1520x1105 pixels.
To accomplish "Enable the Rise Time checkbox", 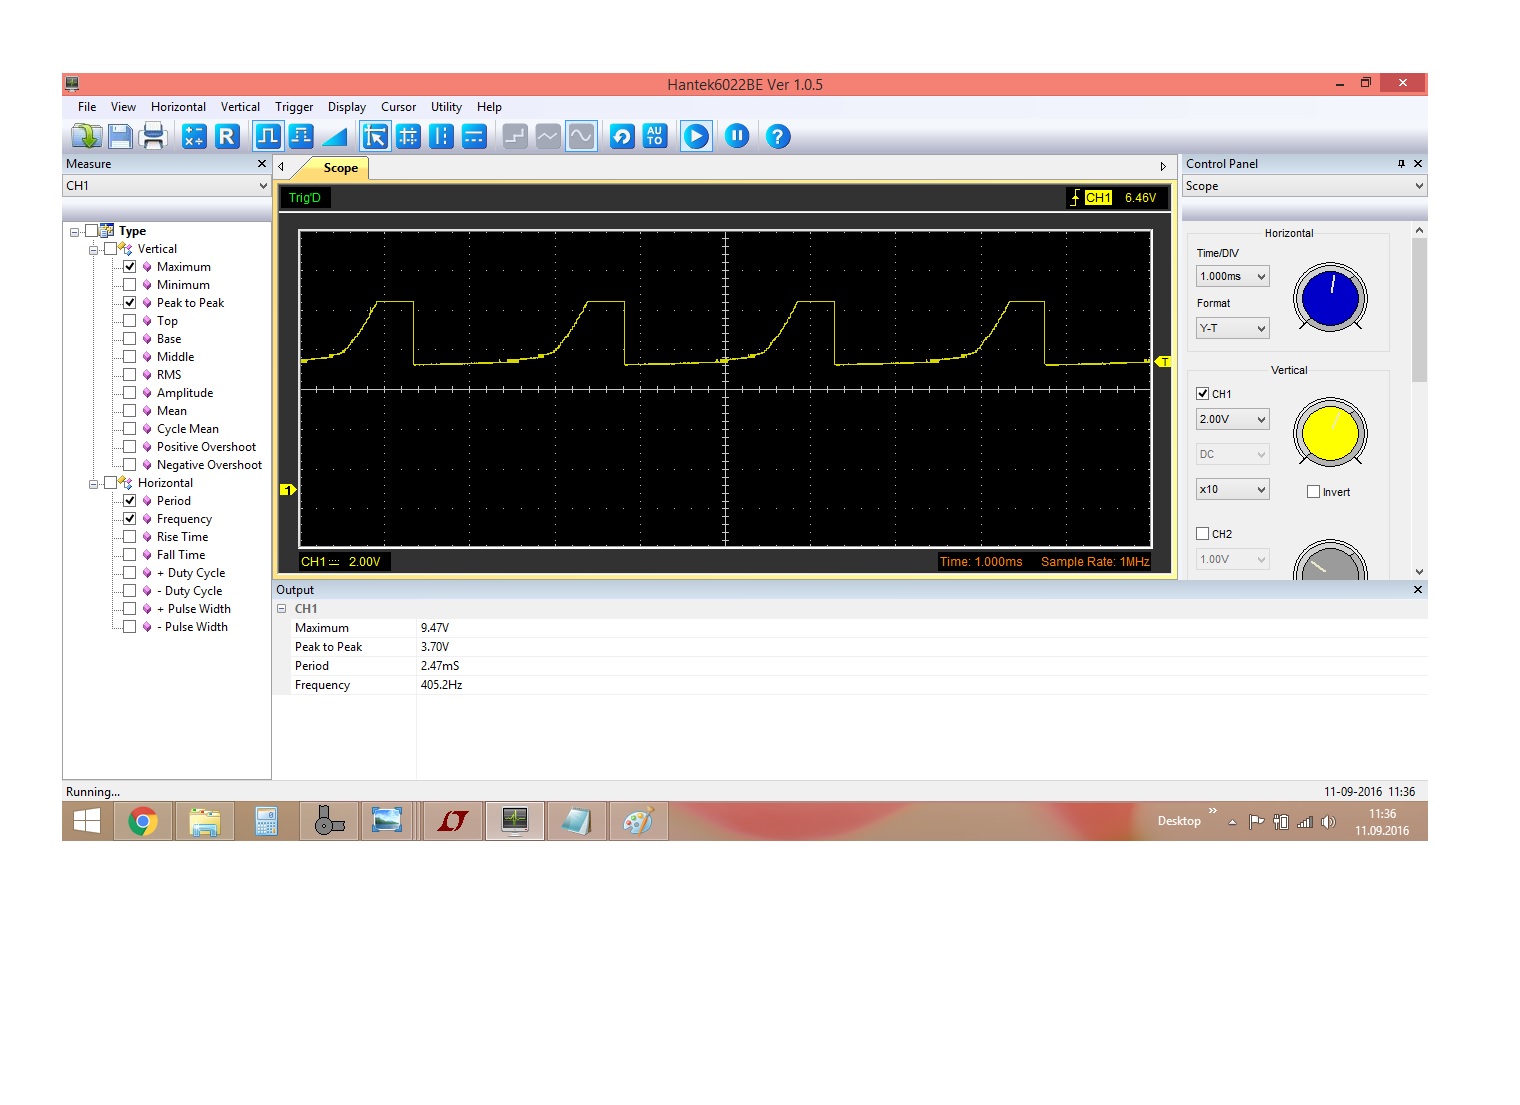I will point(130,537).
